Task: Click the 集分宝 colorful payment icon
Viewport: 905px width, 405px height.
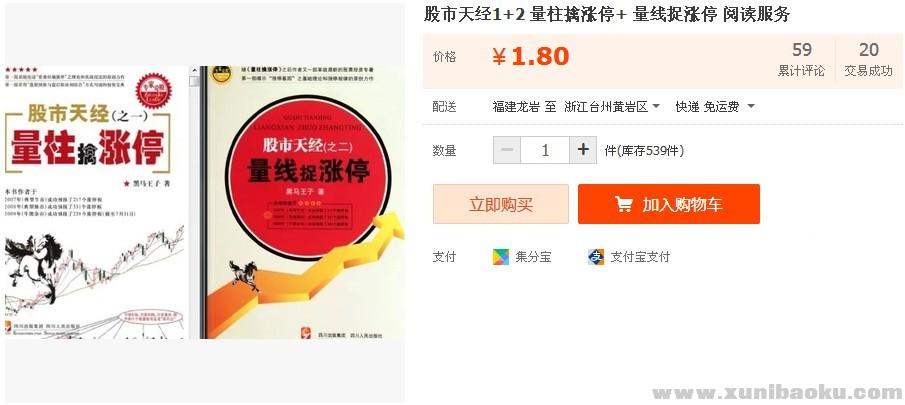Action: (501, 257)
